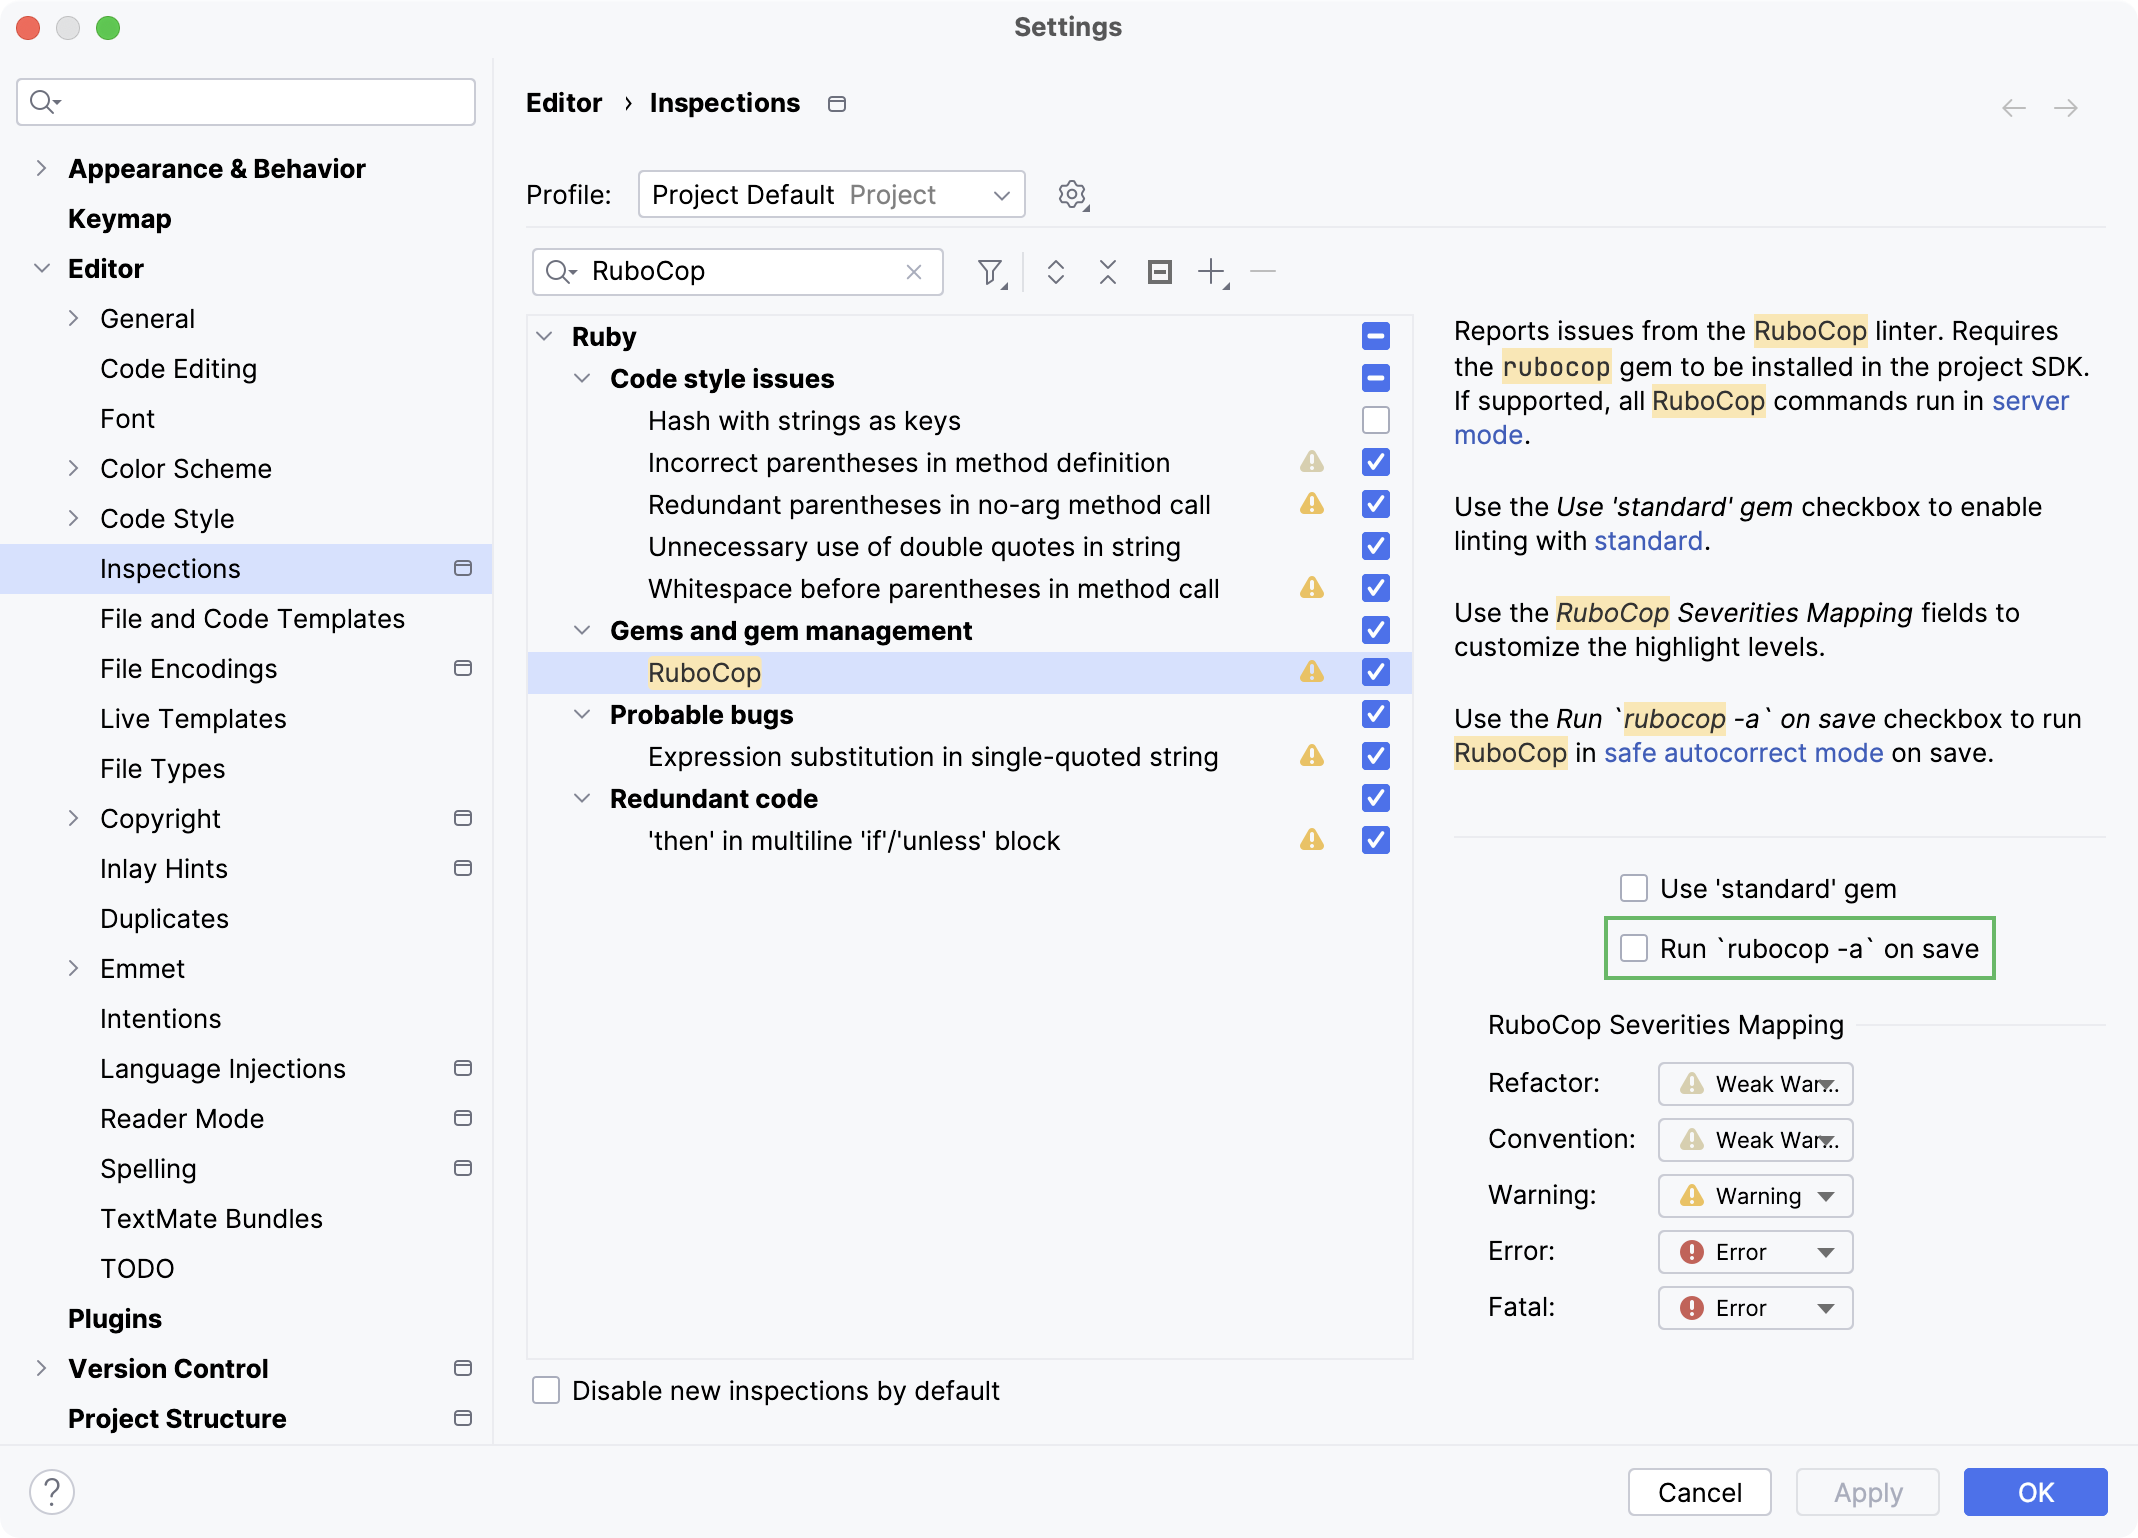The width and height of the screenshot is (2138, 1538).
Task: Open the Refactor severity dropdown
Action: coord(1755,1084)
